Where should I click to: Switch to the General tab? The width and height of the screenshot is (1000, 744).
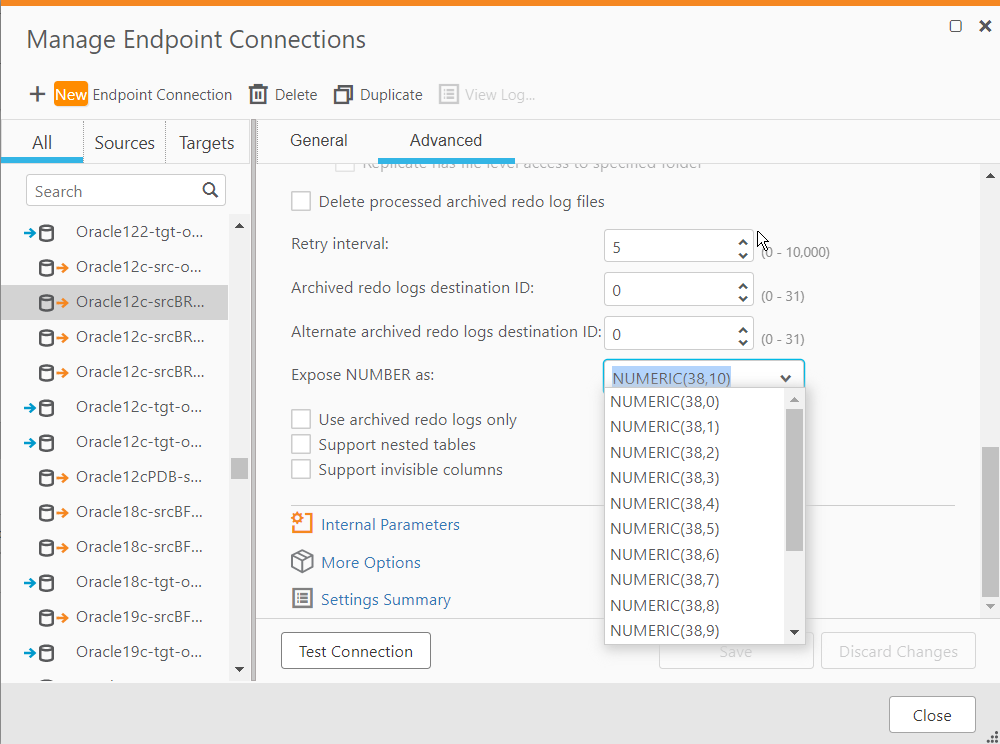click(318, 141)
